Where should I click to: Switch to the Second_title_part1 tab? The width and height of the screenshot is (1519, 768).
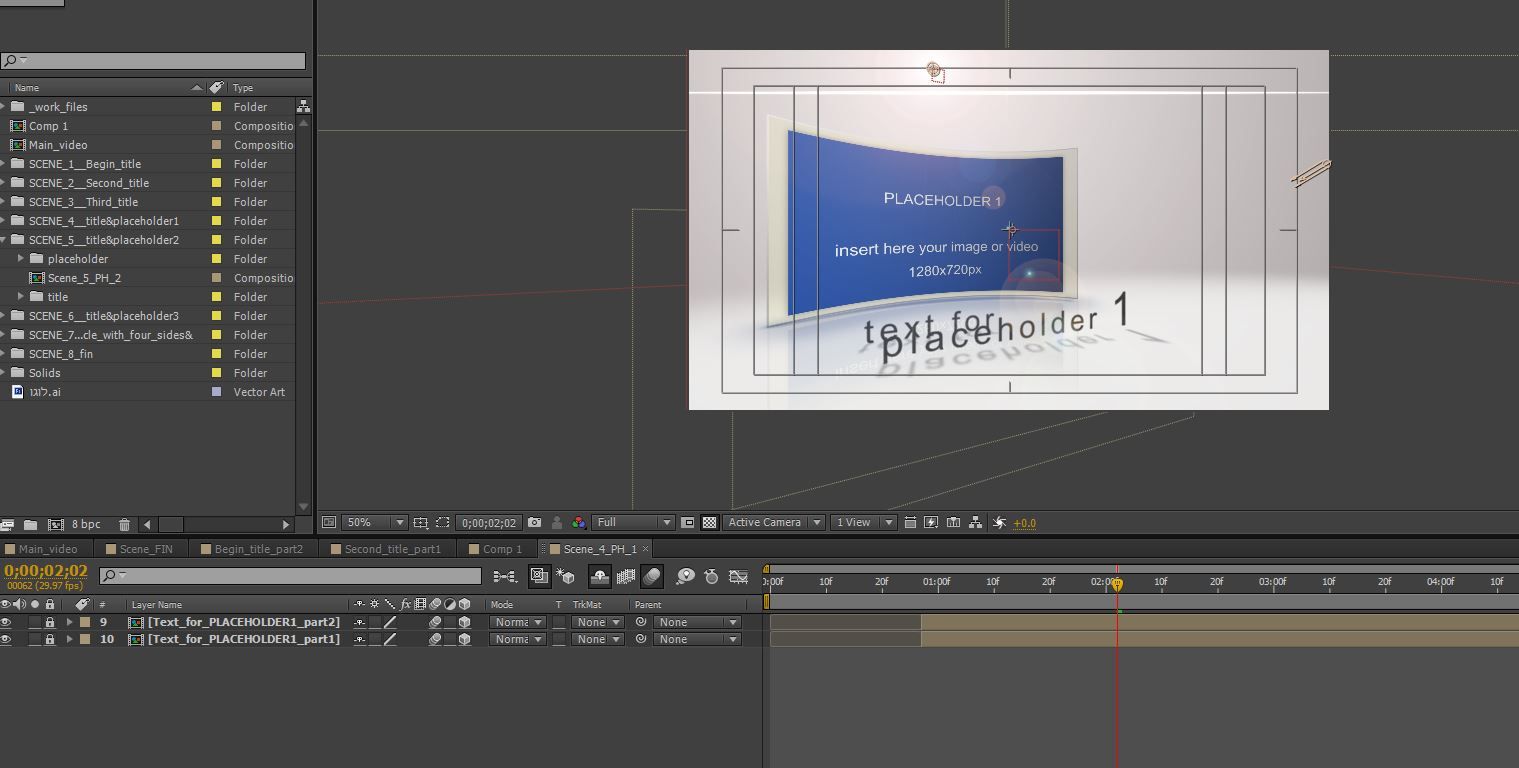click(392, 549)
